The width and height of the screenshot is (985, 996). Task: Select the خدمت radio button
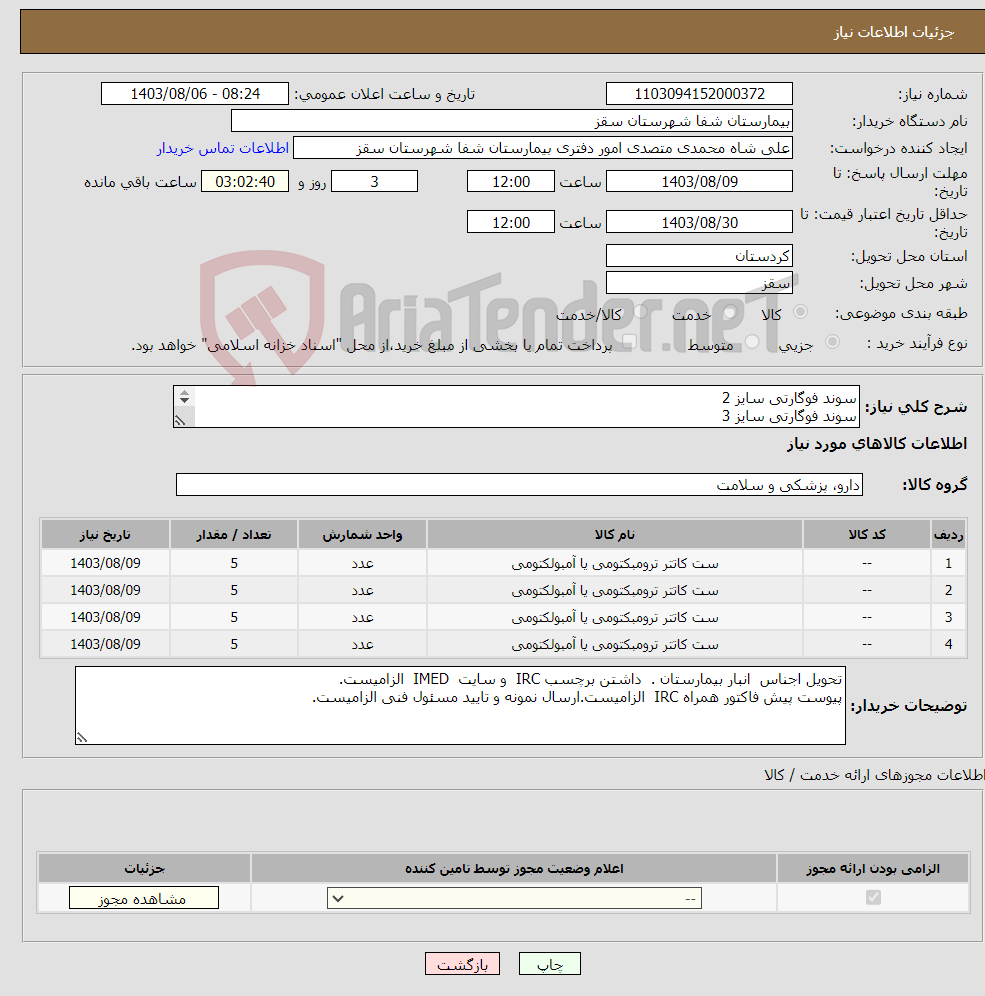tap(730, 312)
